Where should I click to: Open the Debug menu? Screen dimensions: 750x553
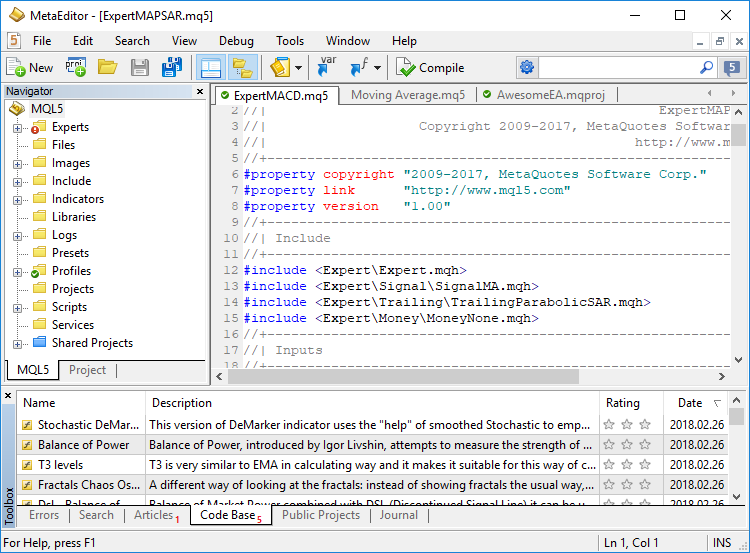236,41
